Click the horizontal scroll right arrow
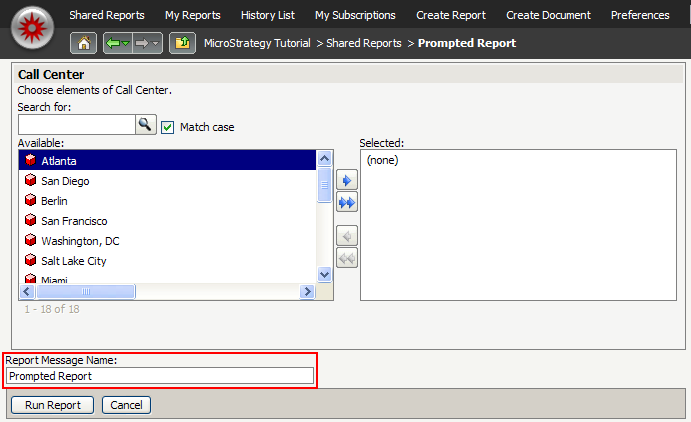 click(x=307, y=291)
